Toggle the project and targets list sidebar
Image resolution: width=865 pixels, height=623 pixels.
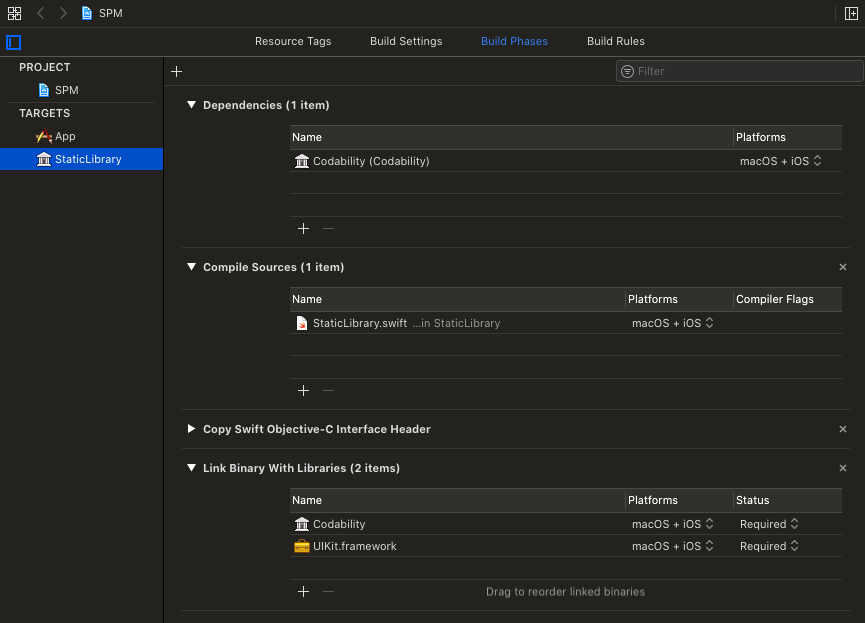pyautogui.click(x=14, y=42)
